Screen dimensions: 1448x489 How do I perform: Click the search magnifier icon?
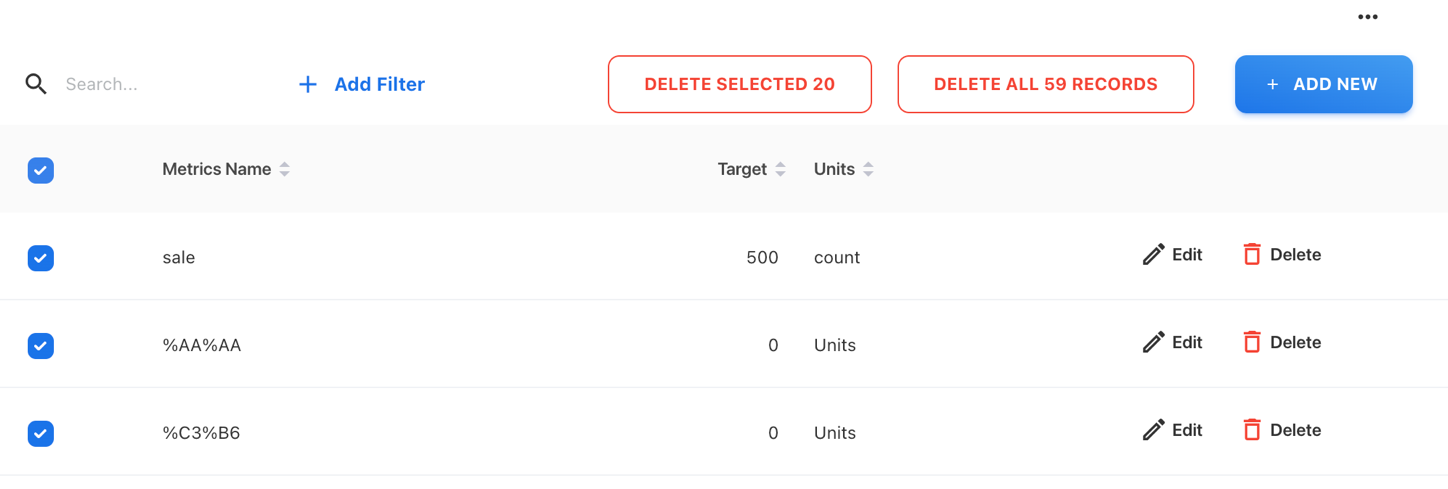[x=36, y=84]
